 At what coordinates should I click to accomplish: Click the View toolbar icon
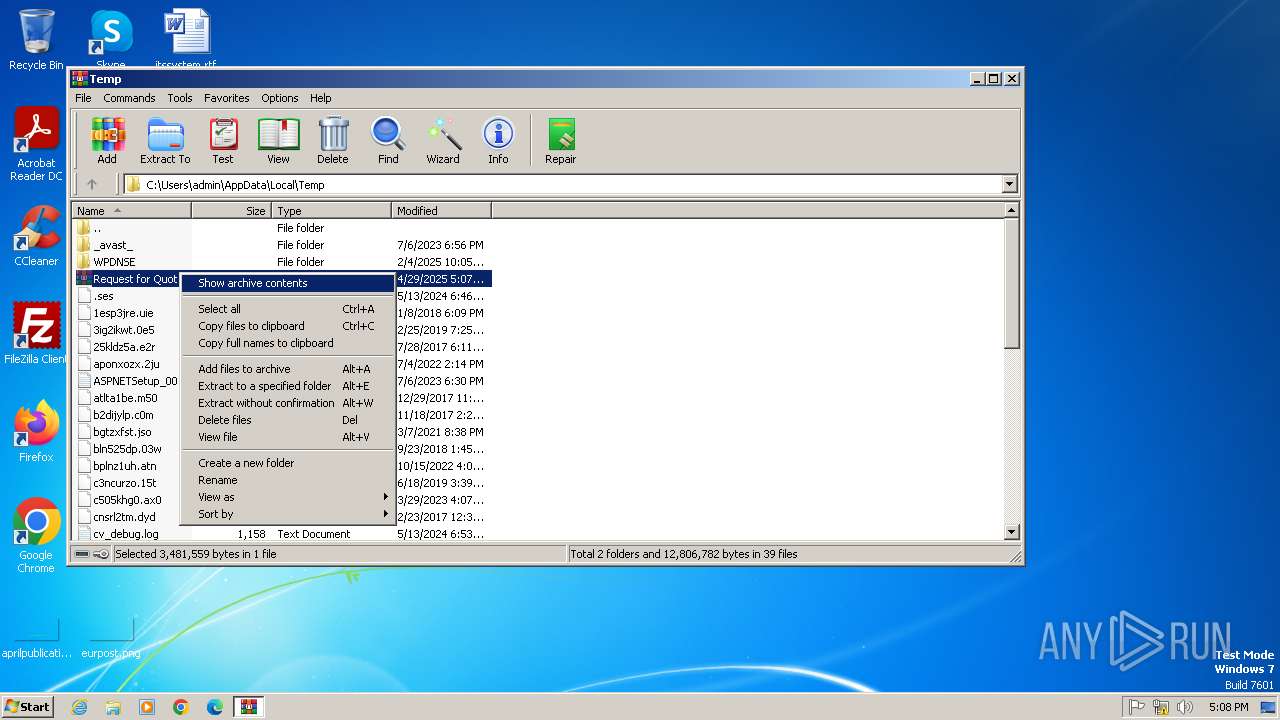(x=278, y=141)
